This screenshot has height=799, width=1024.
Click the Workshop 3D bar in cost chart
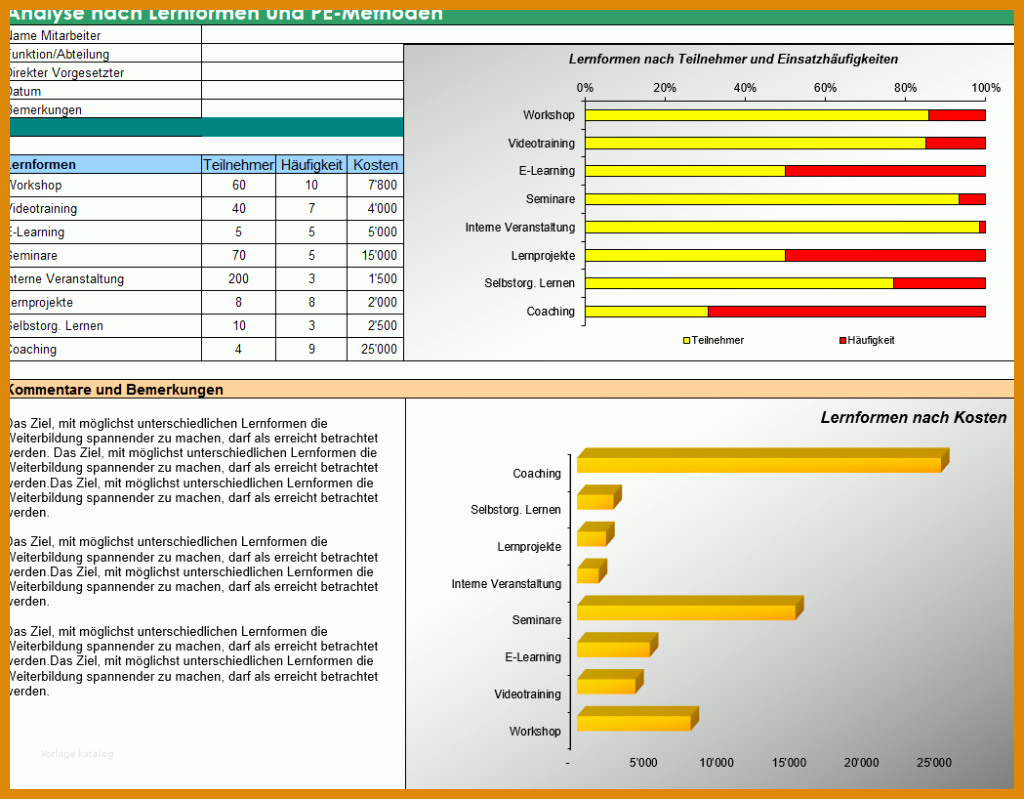pyautogui.click(x=637, y=719)
